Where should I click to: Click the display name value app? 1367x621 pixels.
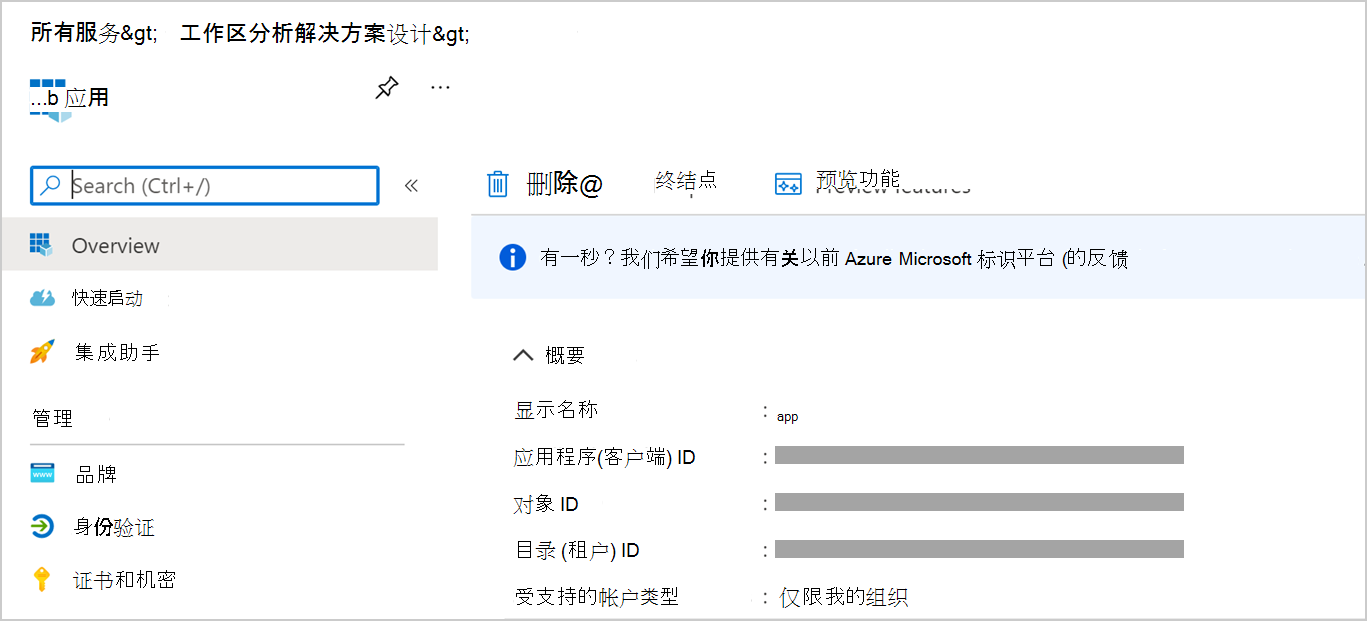[x=787, y=416]
